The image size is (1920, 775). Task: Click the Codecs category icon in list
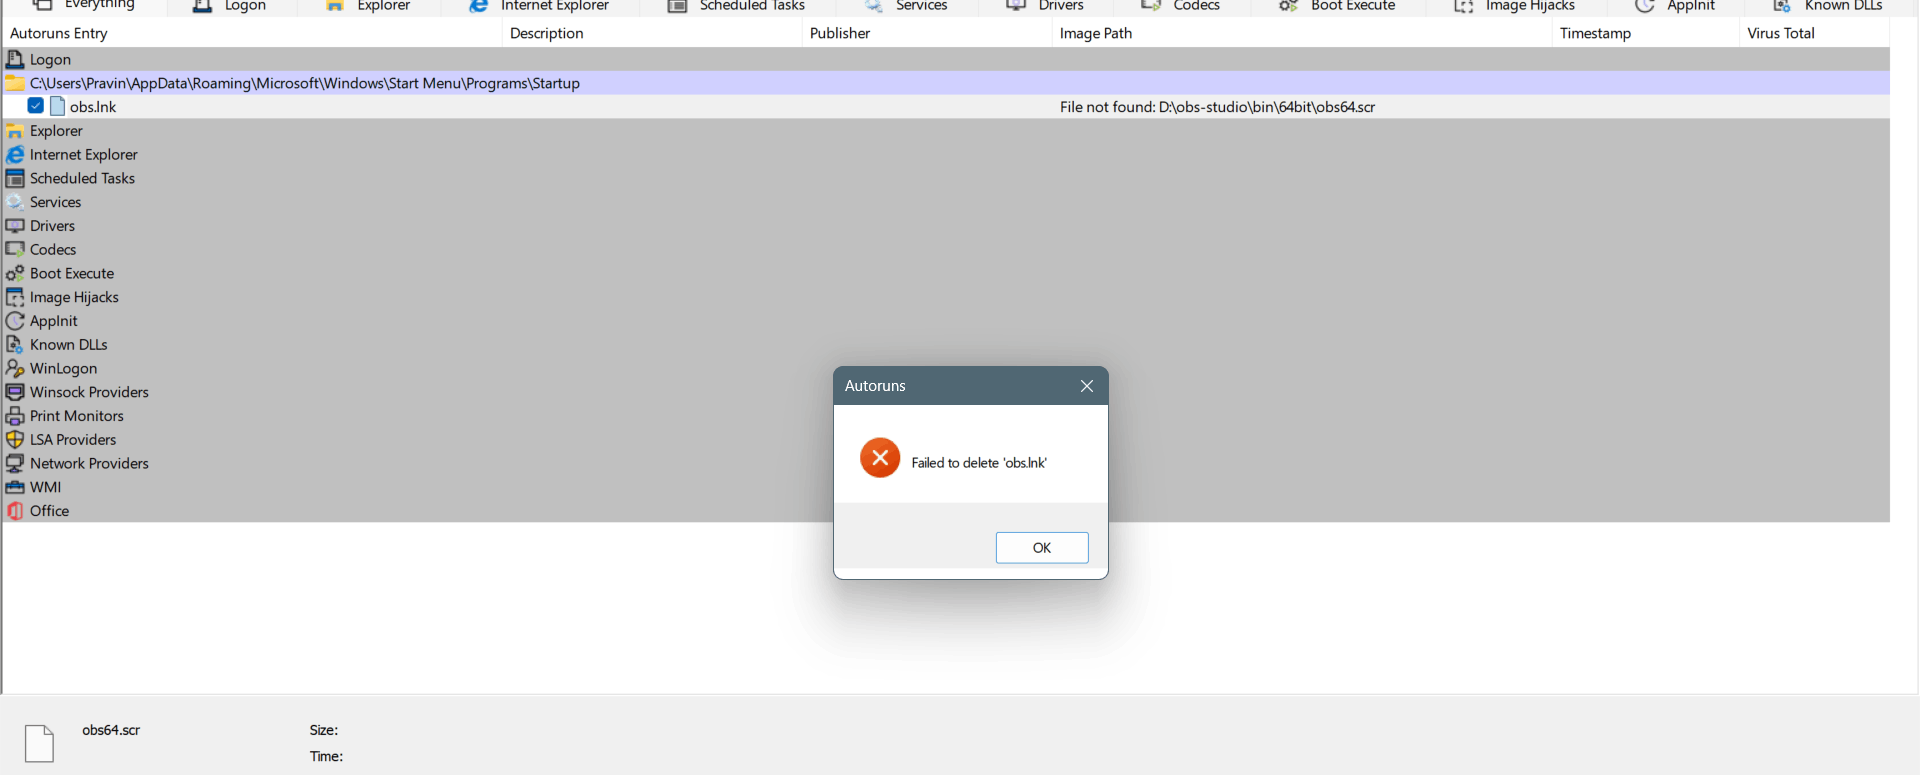pos(15,250)
